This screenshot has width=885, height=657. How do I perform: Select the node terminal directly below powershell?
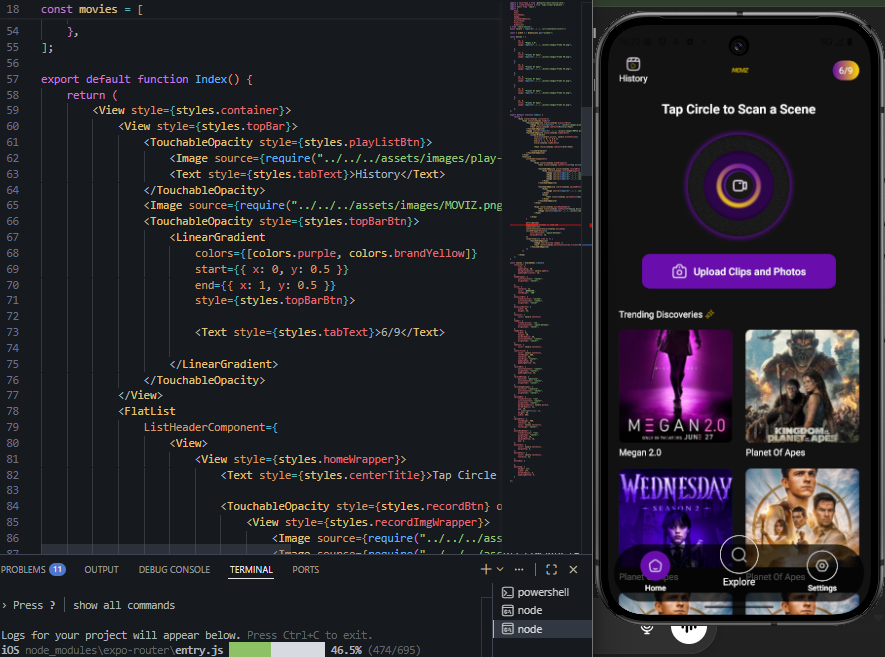tap(542, 610)
